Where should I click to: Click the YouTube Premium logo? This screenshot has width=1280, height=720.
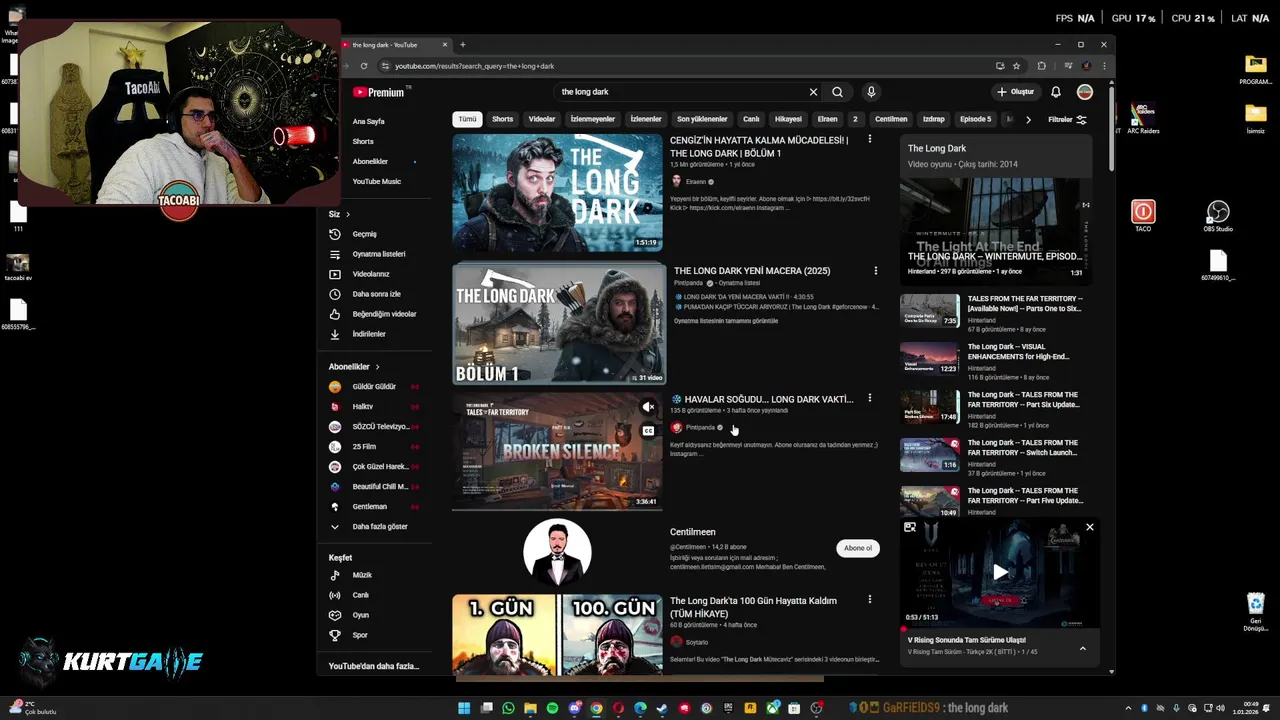click(x=378, y=92)
